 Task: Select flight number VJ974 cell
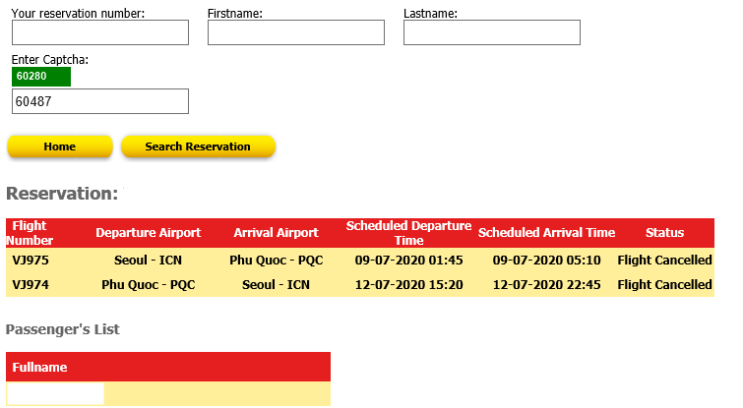pyautogui.click(x=30, y=285)
